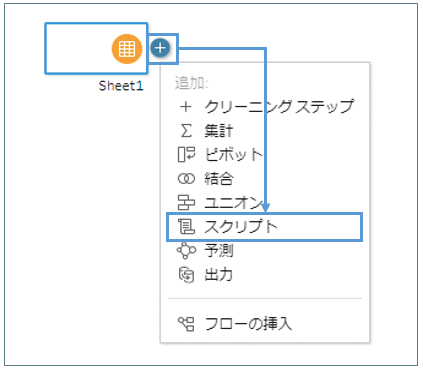This screenshot has height=370, width=423.
Task: Click the flow insert icon at the menu bottom
Action: point(186,324)
